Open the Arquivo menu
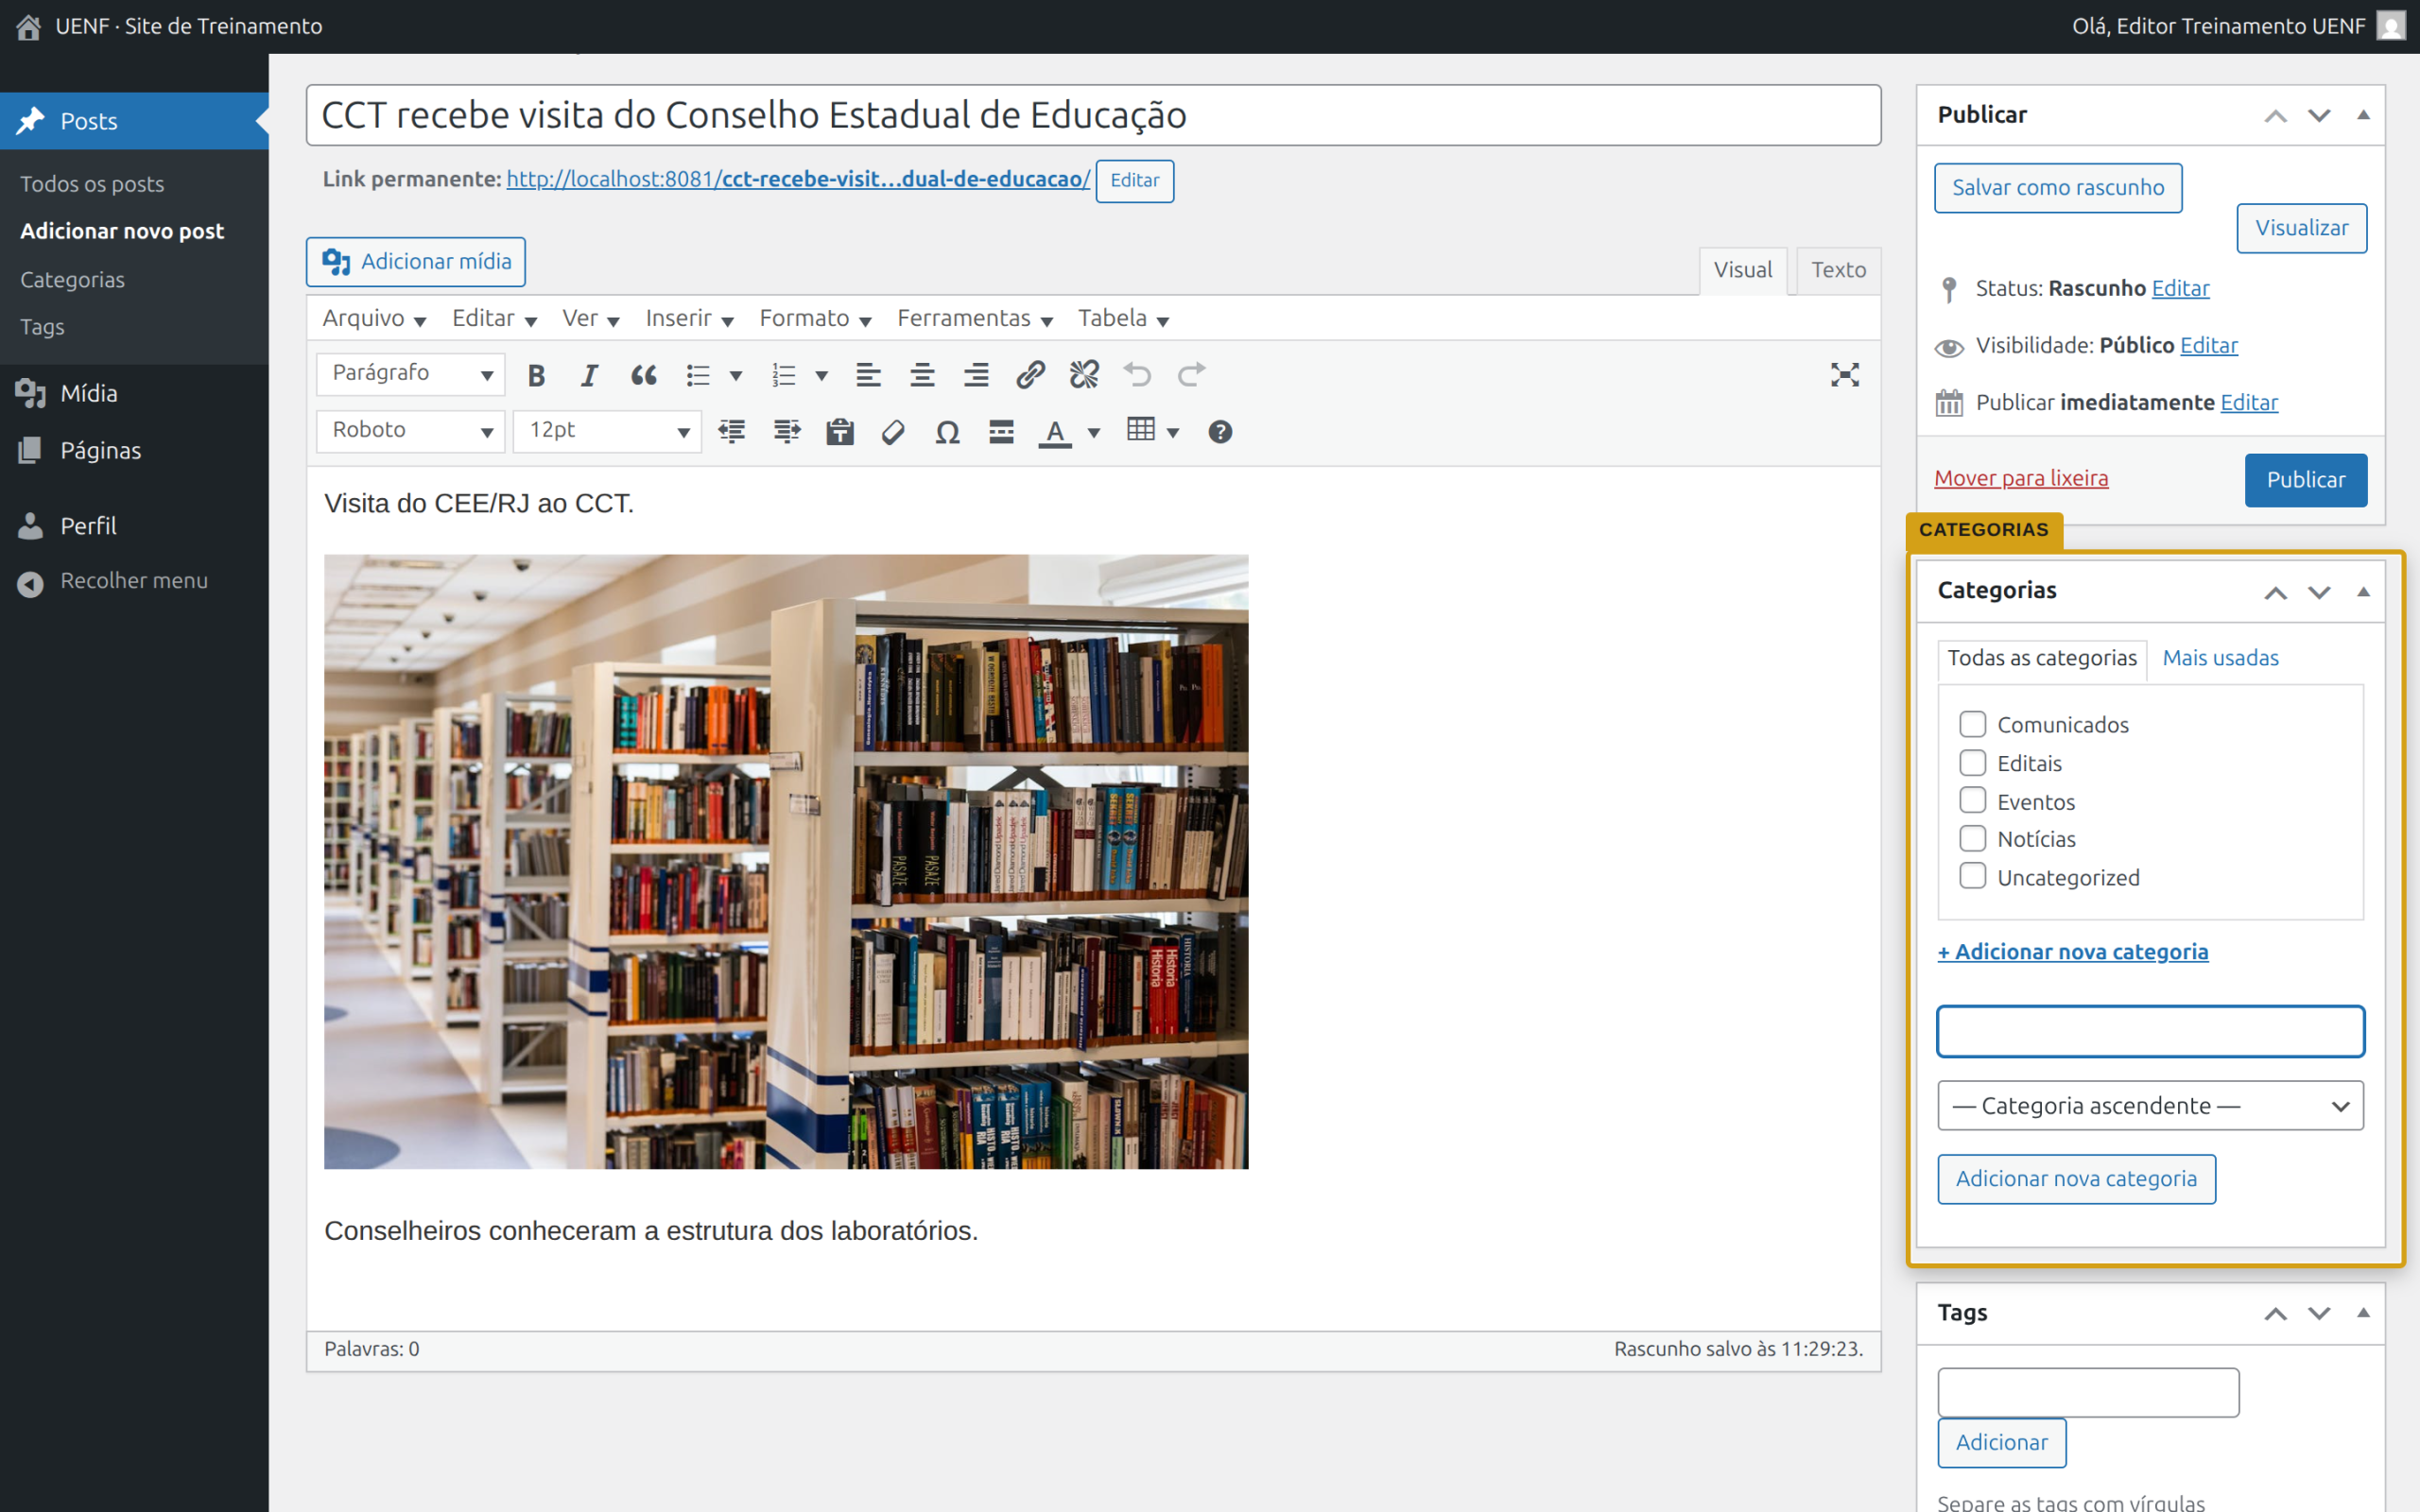This screenshot has width=2420, height=1512. pyautogui.click(x=374, y=319)
